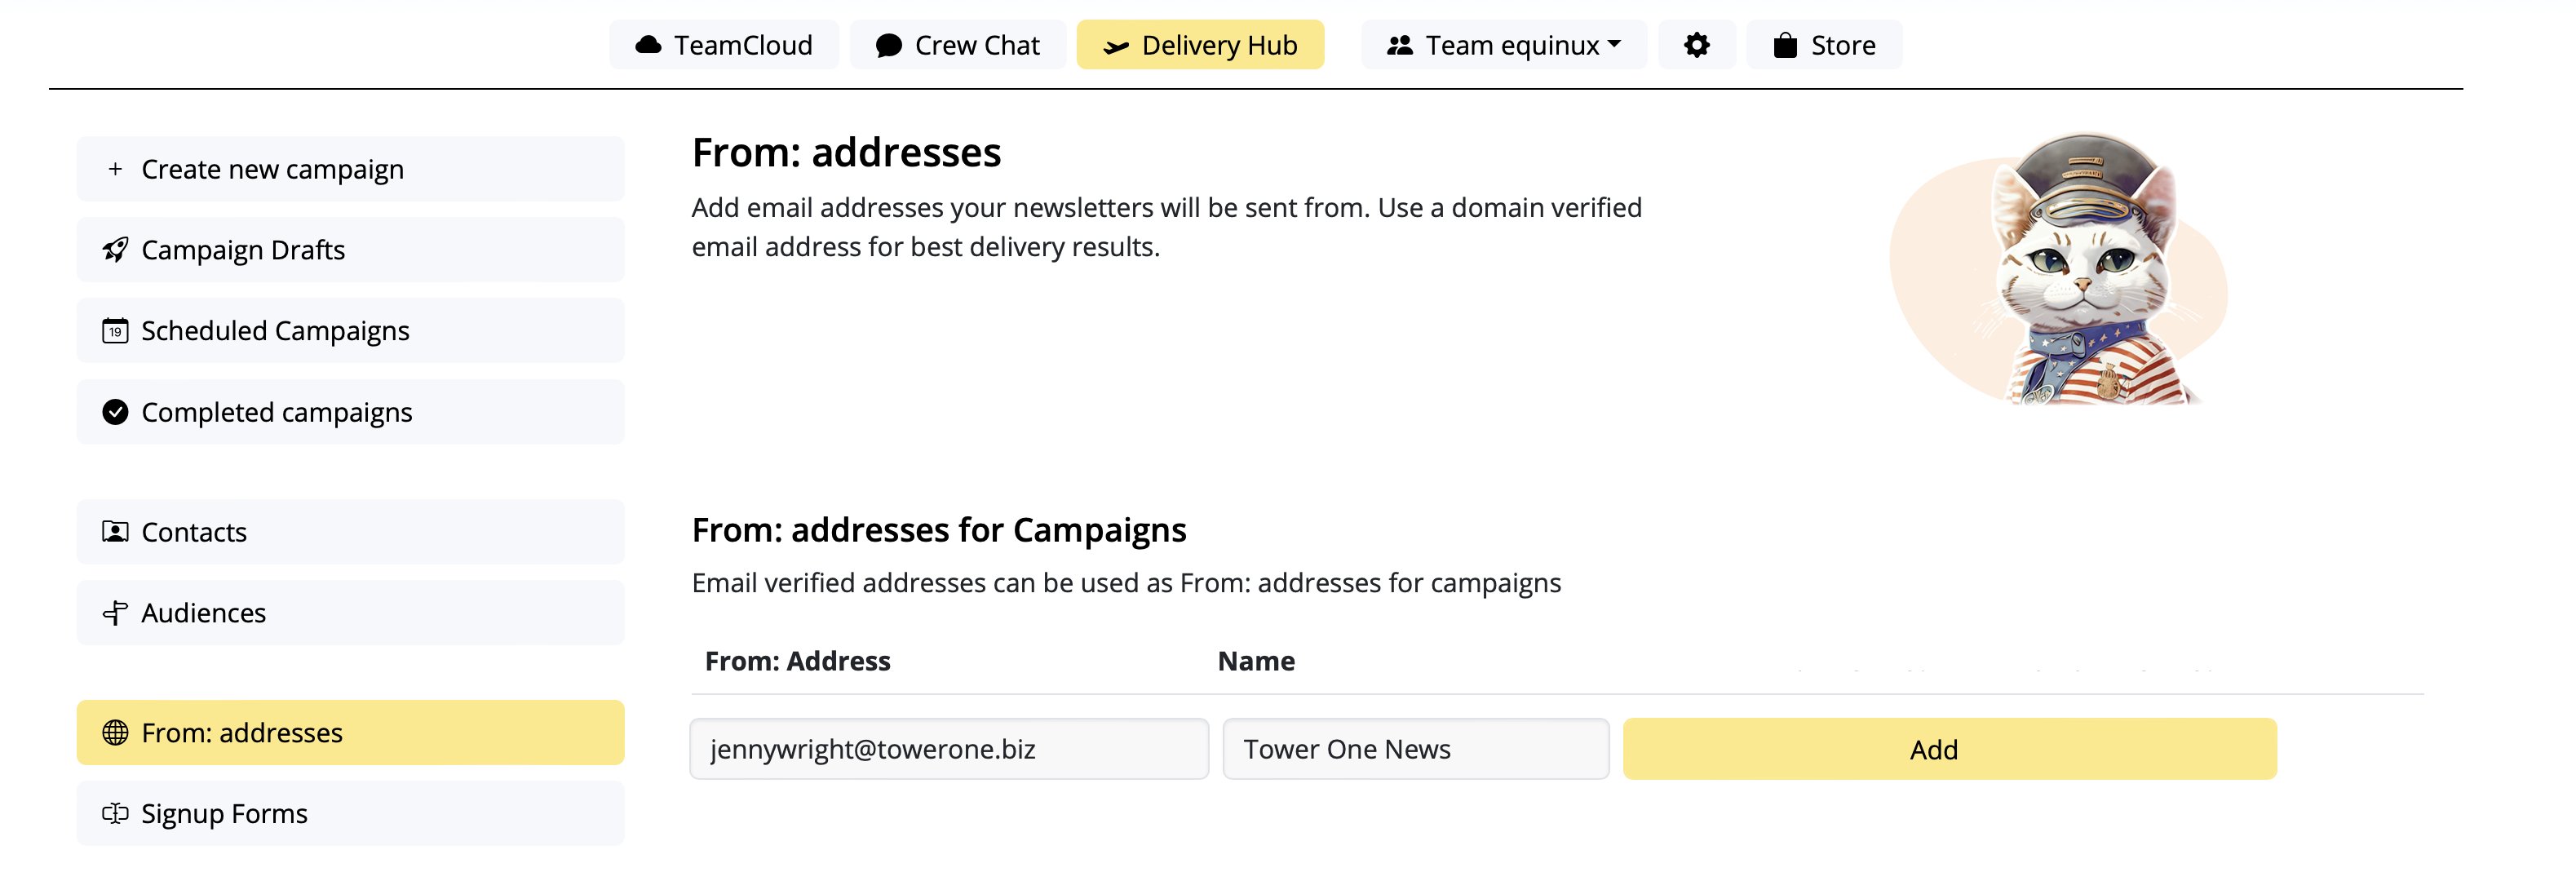The width and height of the screenshot is (2576, 872).
Task: Click the globe icon beside From: addresses
Action: pyautogui.click(x=115, y=733)
